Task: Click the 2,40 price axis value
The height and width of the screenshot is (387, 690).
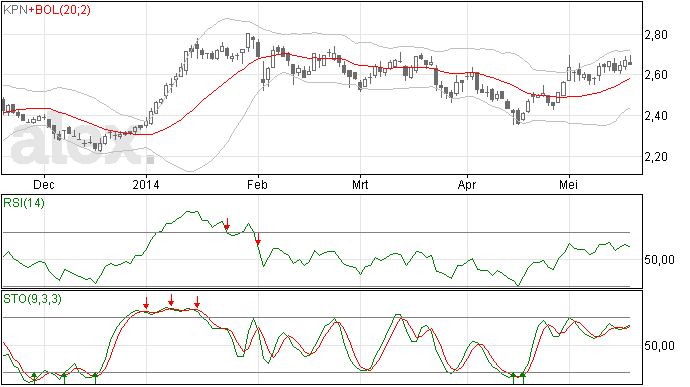Action: [x=656, y=116]
